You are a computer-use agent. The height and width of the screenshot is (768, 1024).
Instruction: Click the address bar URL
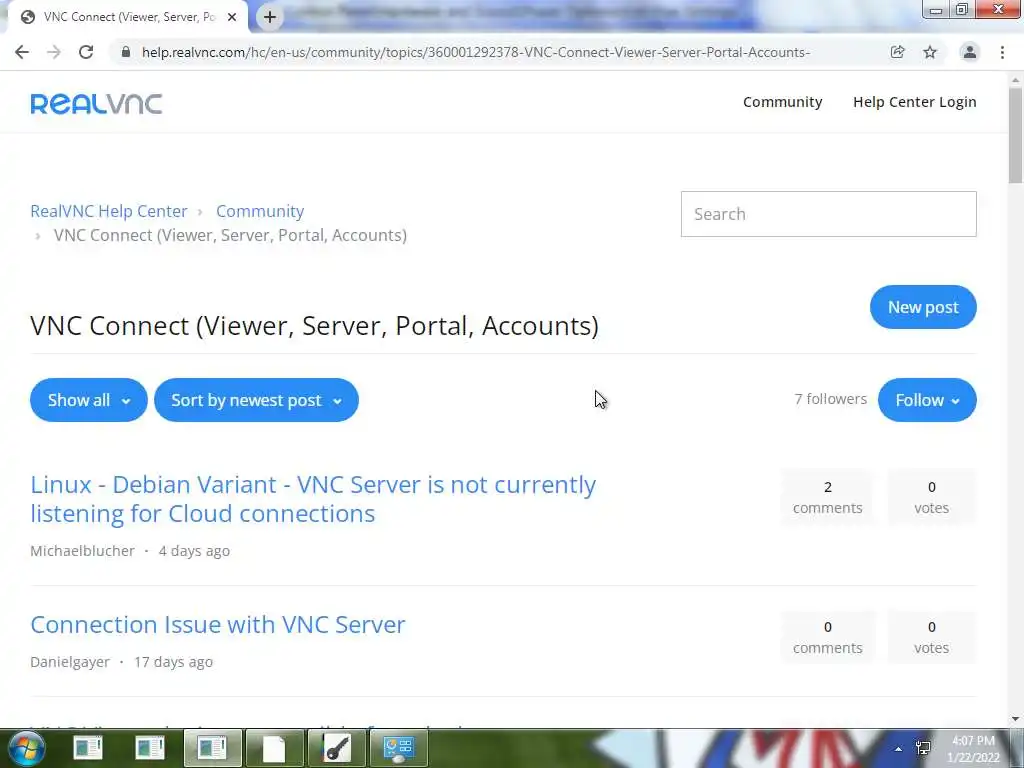tap(475, 52)
